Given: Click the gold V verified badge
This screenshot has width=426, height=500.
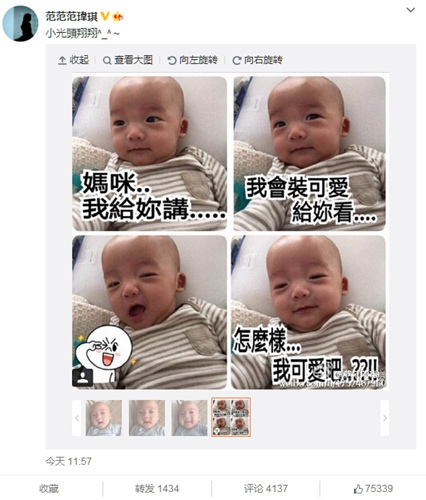Looking at the screenshot, I should click(x=105, y=16).
